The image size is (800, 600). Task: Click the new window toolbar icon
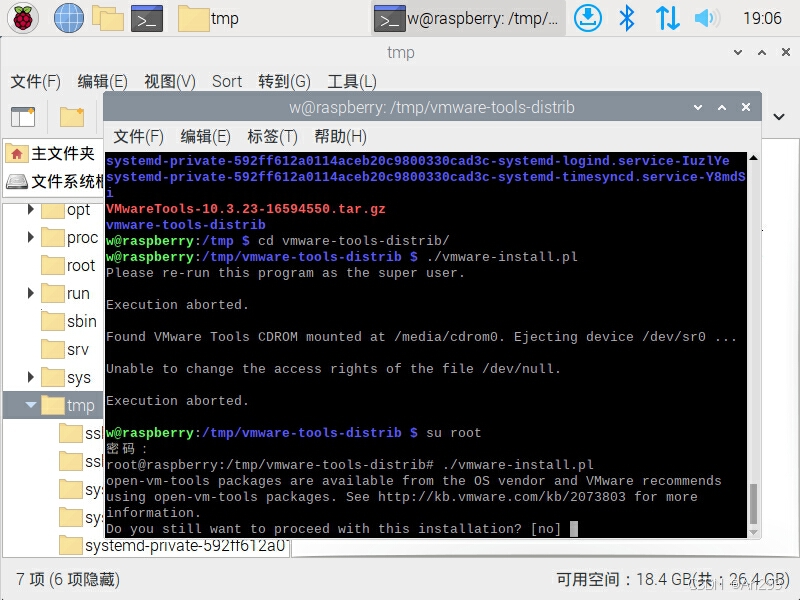pos(23,117)
